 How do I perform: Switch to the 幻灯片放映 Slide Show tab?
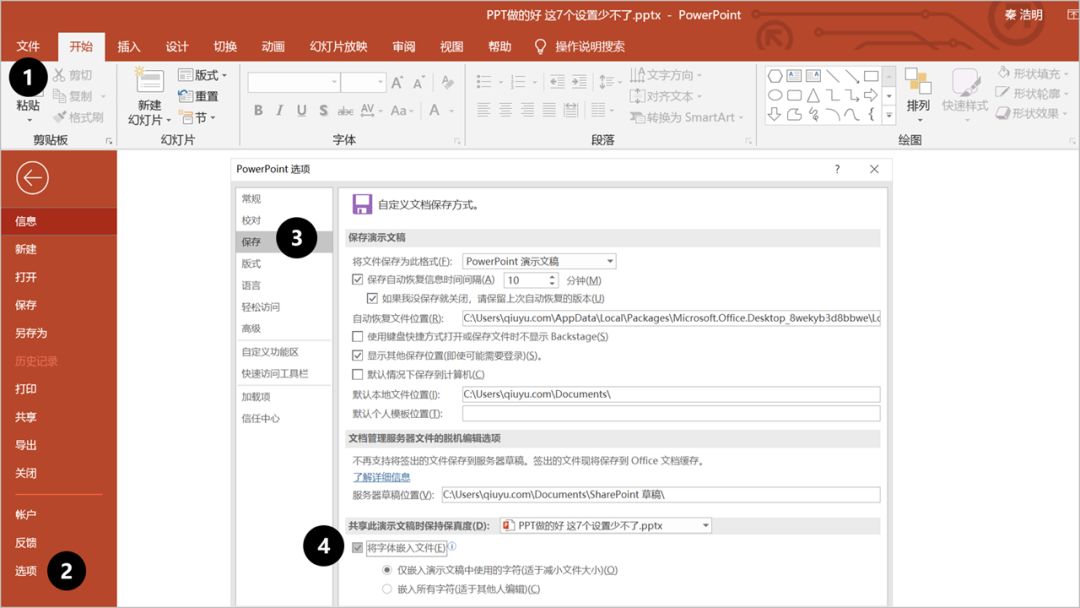(338, 46)
